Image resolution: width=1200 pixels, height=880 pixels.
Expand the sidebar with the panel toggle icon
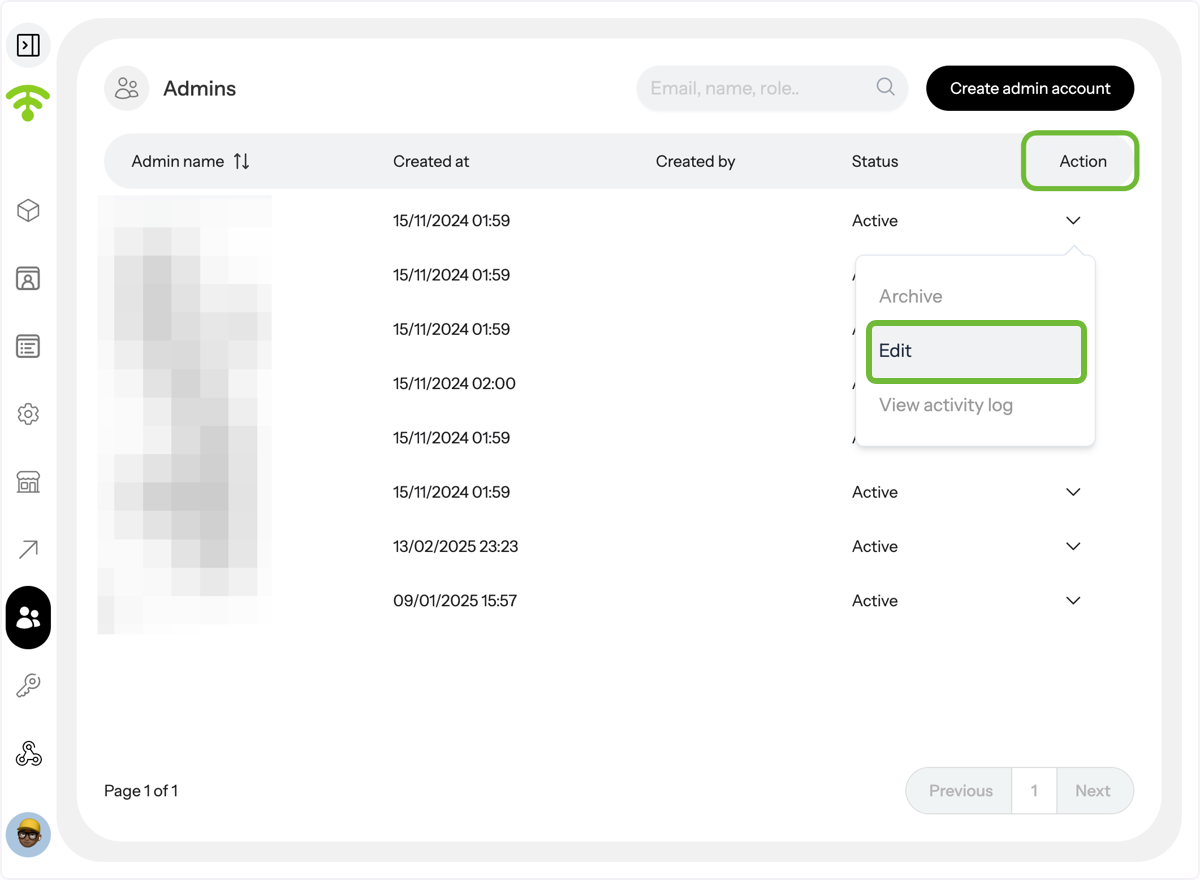(x=28, y=45)
